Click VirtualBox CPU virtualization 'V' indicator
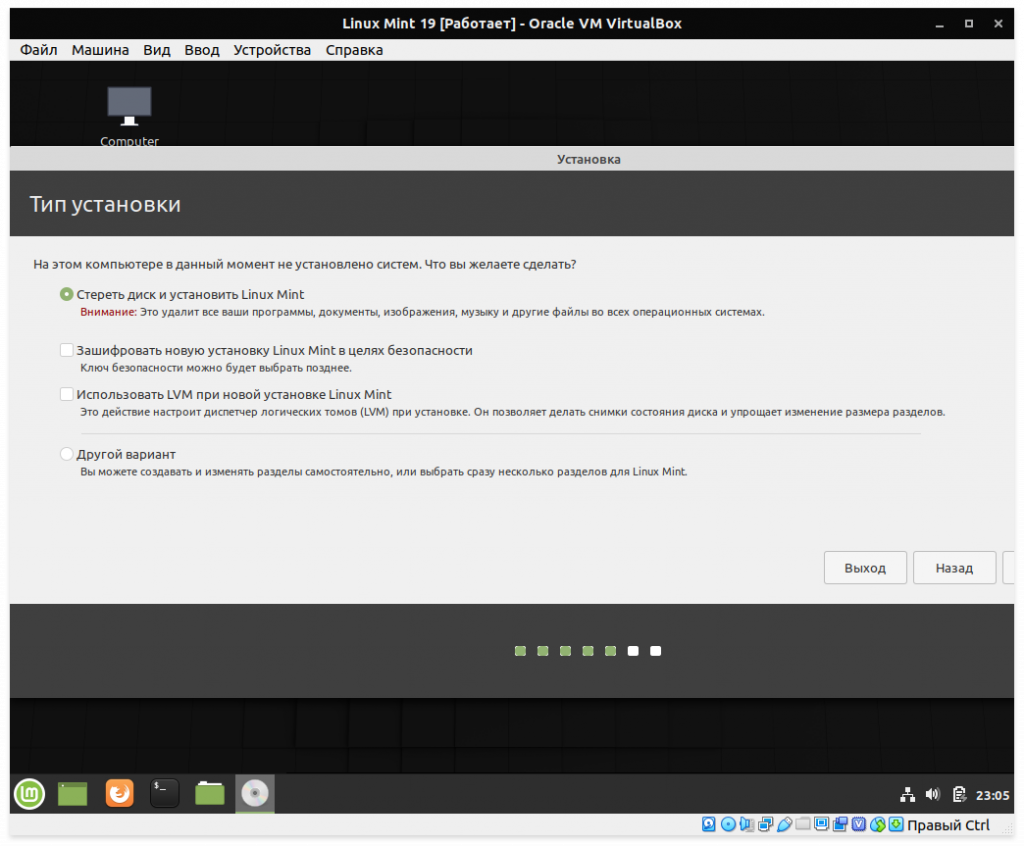1024x846 pixels. pyautogui.click(x=859, y=824)
